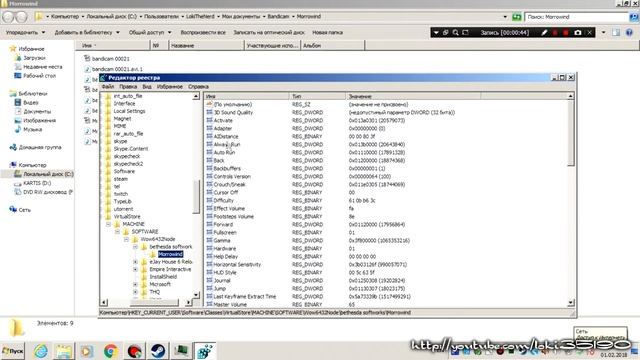Open Общий доступ dropdown
640x360 pixels.
click(150, 32)
